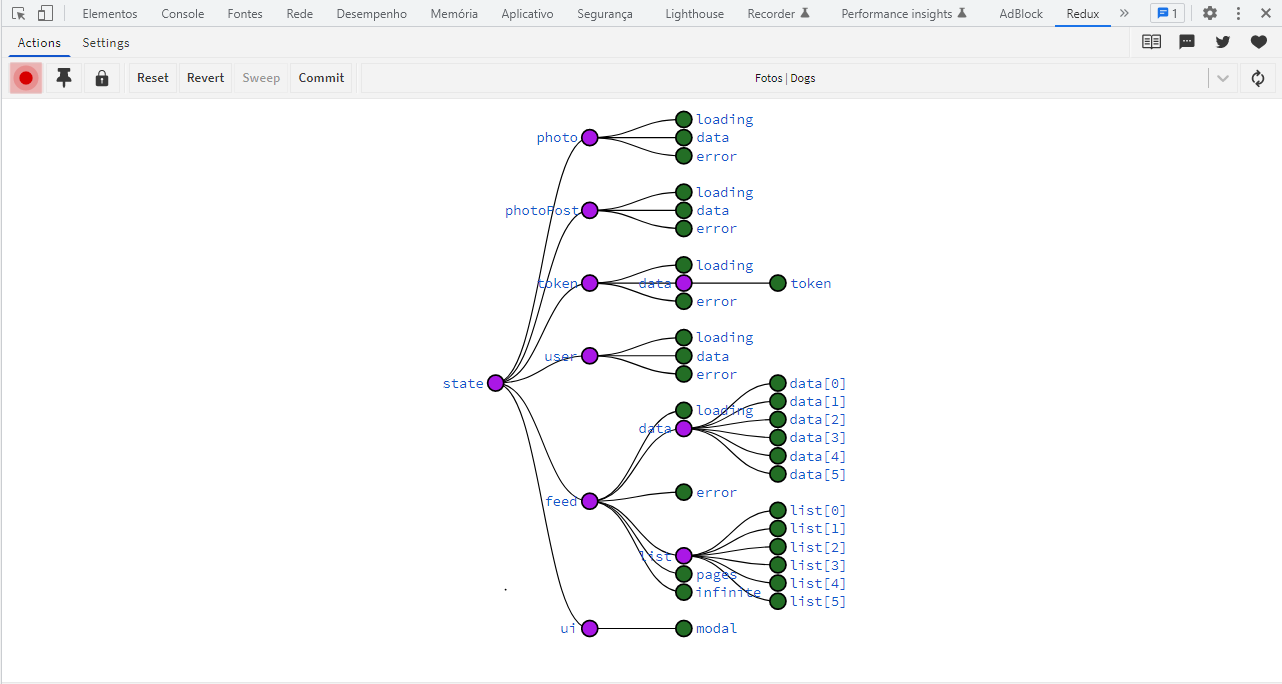Open the DevTools settings gear icon

pos(1209,13)
